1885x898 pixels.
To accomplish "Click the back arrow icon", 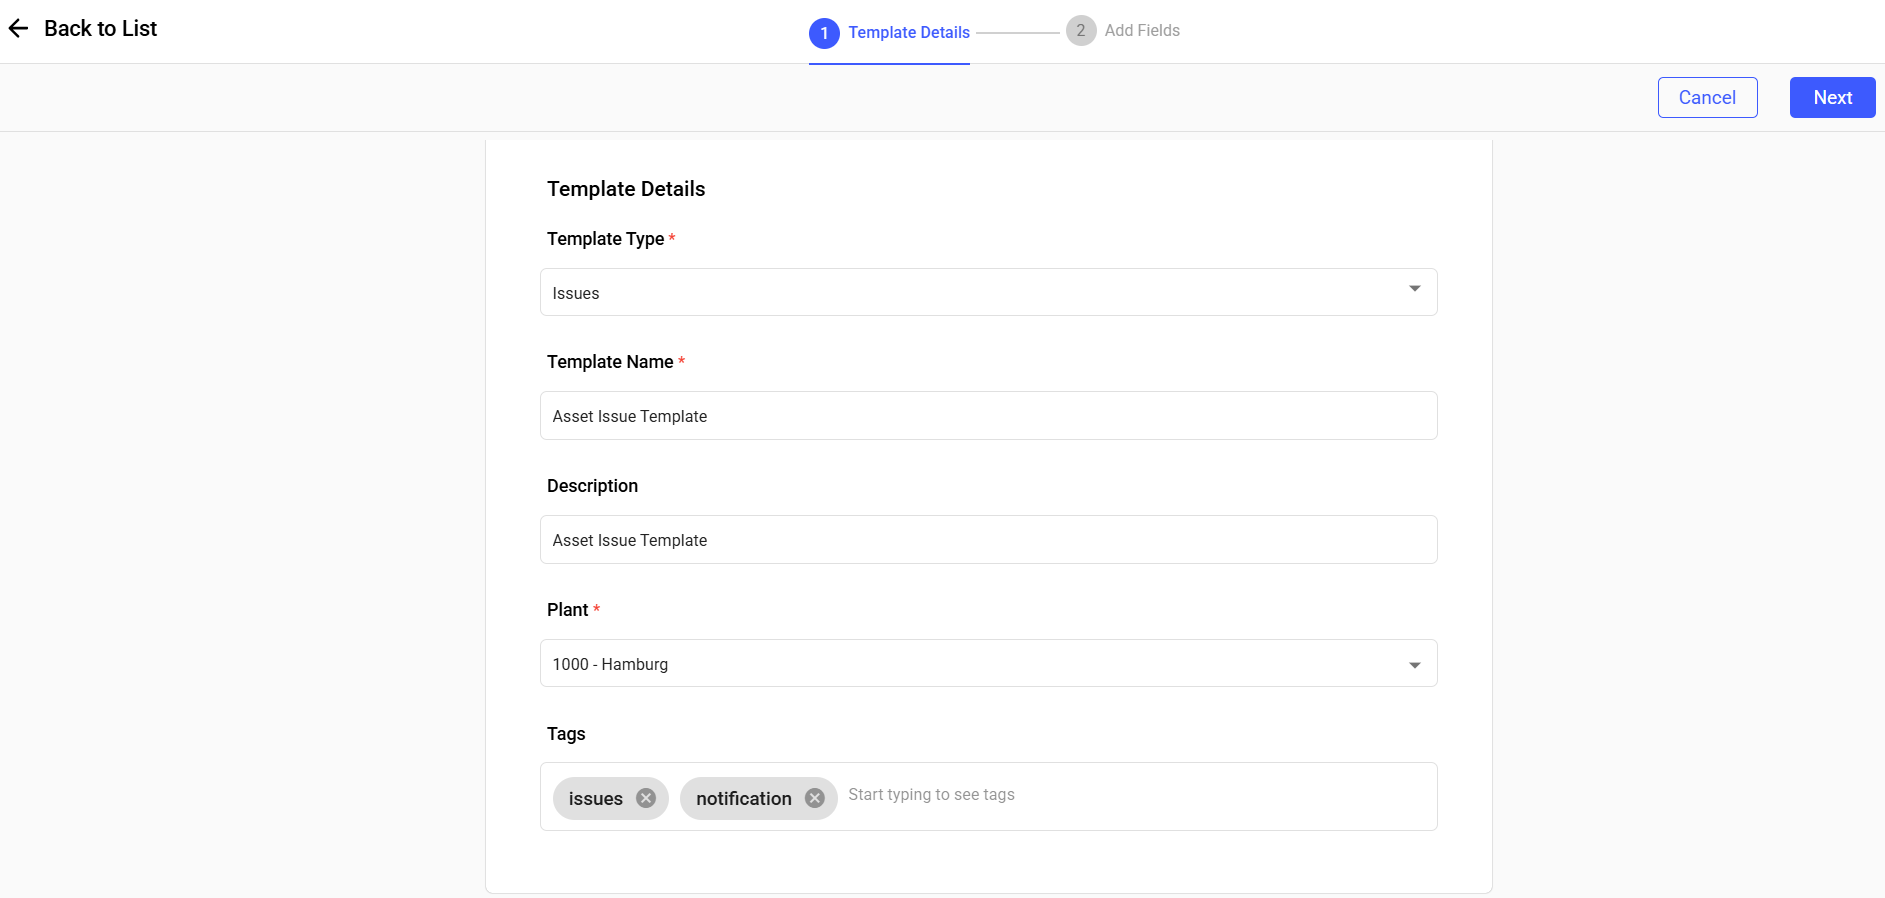I will point(18,29).
